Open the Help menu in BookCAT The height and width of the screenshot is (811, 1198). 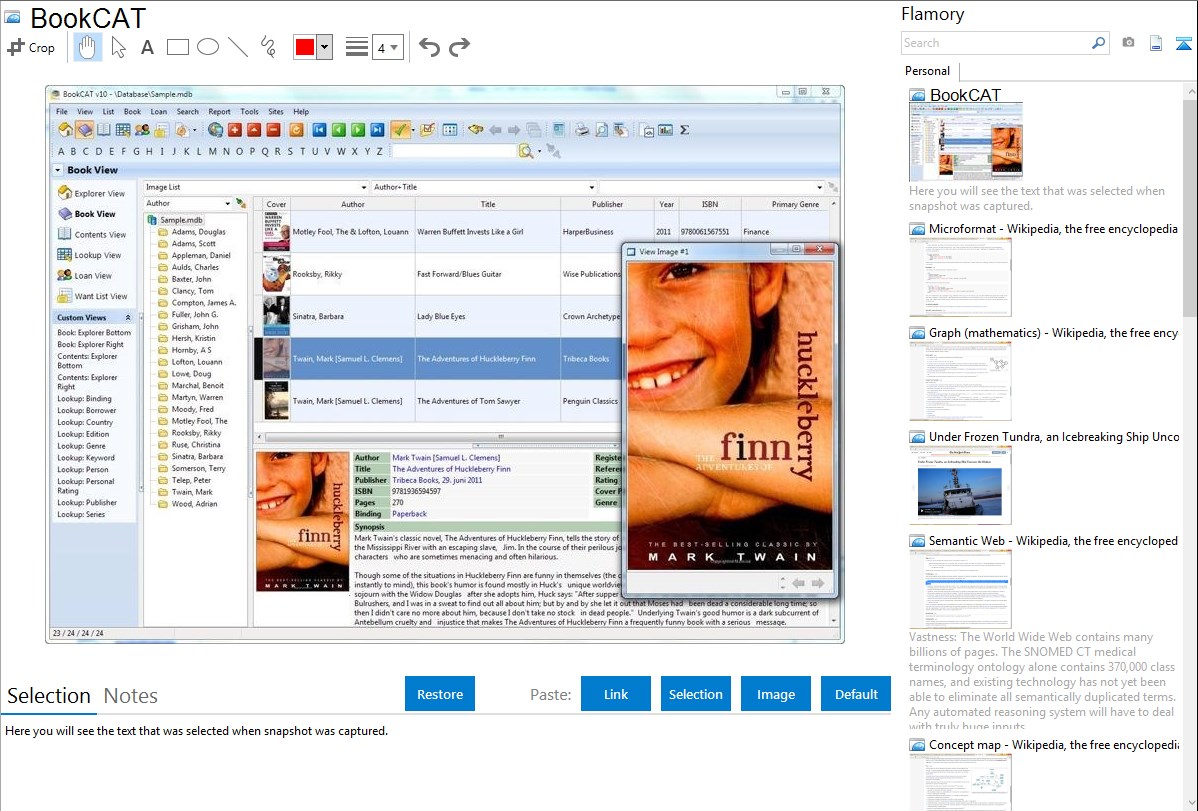pyautogui.click(x=301, y=112)
